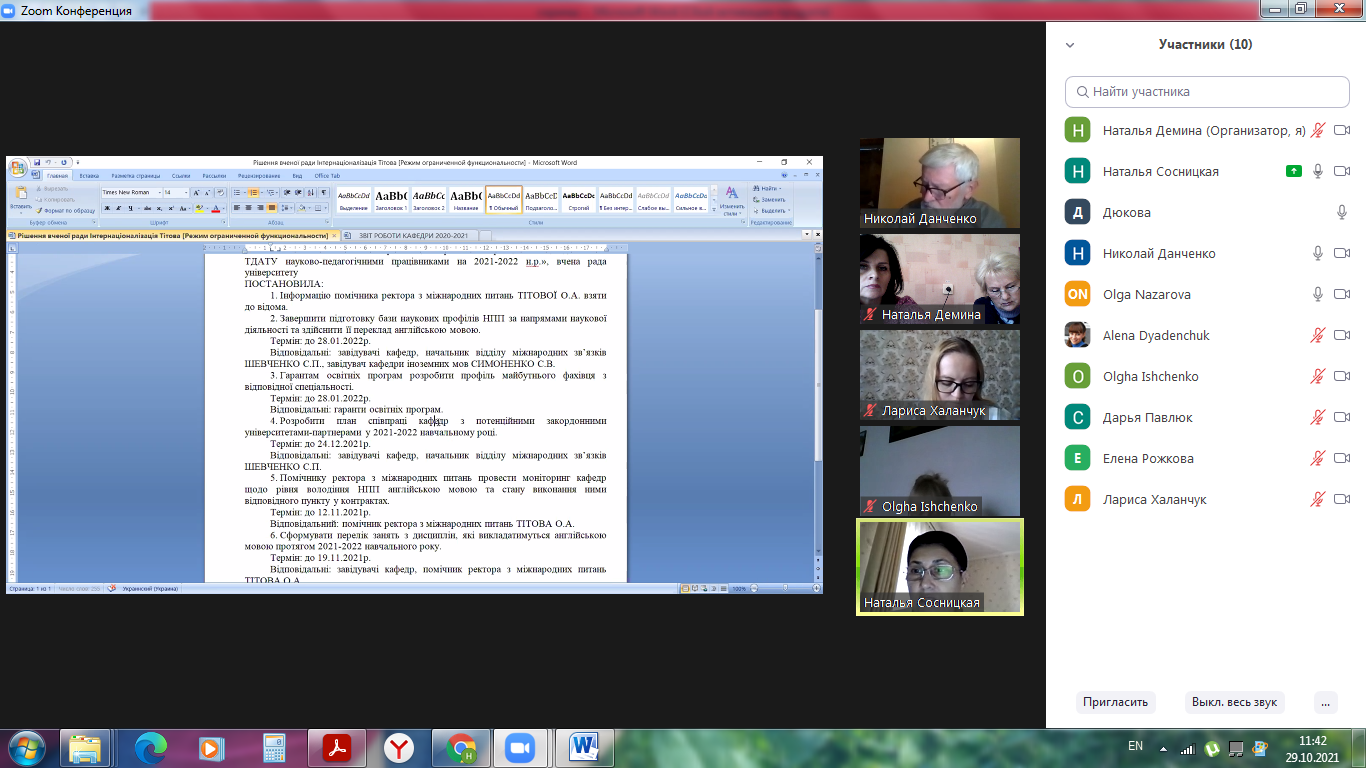The image size is (1366, 768).
Task: Toggle muted microphone for Дарья Павлюк
Action: (x=1318, y=417)
